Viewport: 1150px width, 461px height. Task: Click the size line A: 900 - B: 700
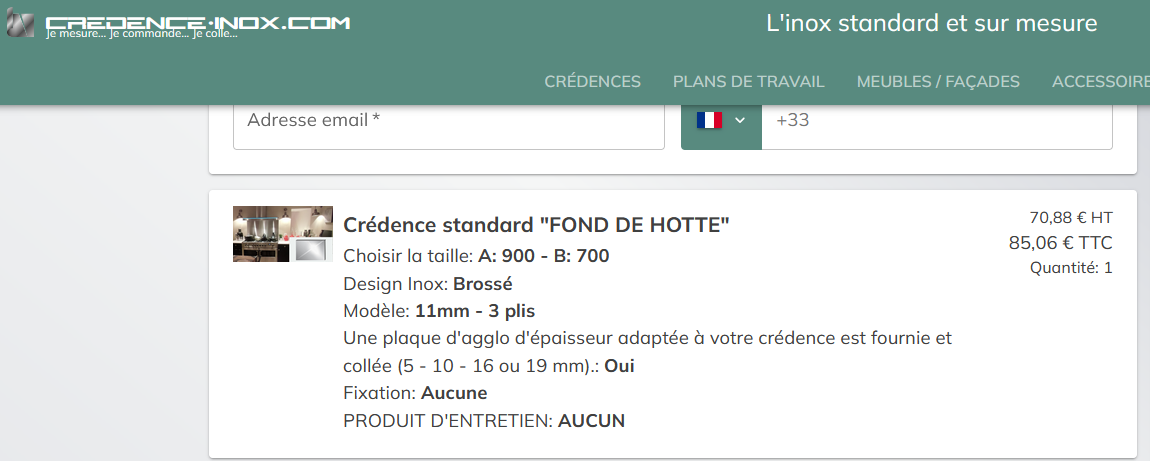(x=476, y=256)
